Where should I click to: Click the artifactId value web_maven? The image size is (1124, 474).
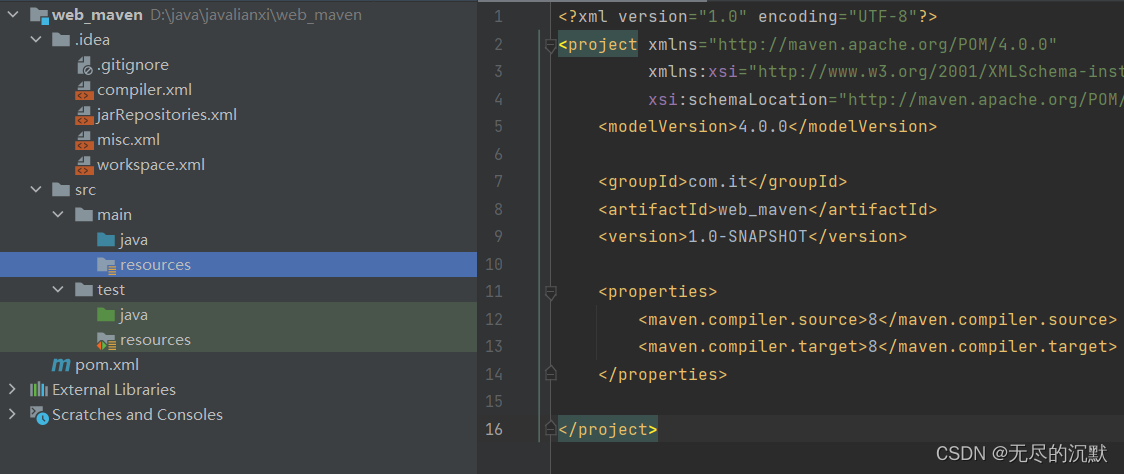coord(763,209)
